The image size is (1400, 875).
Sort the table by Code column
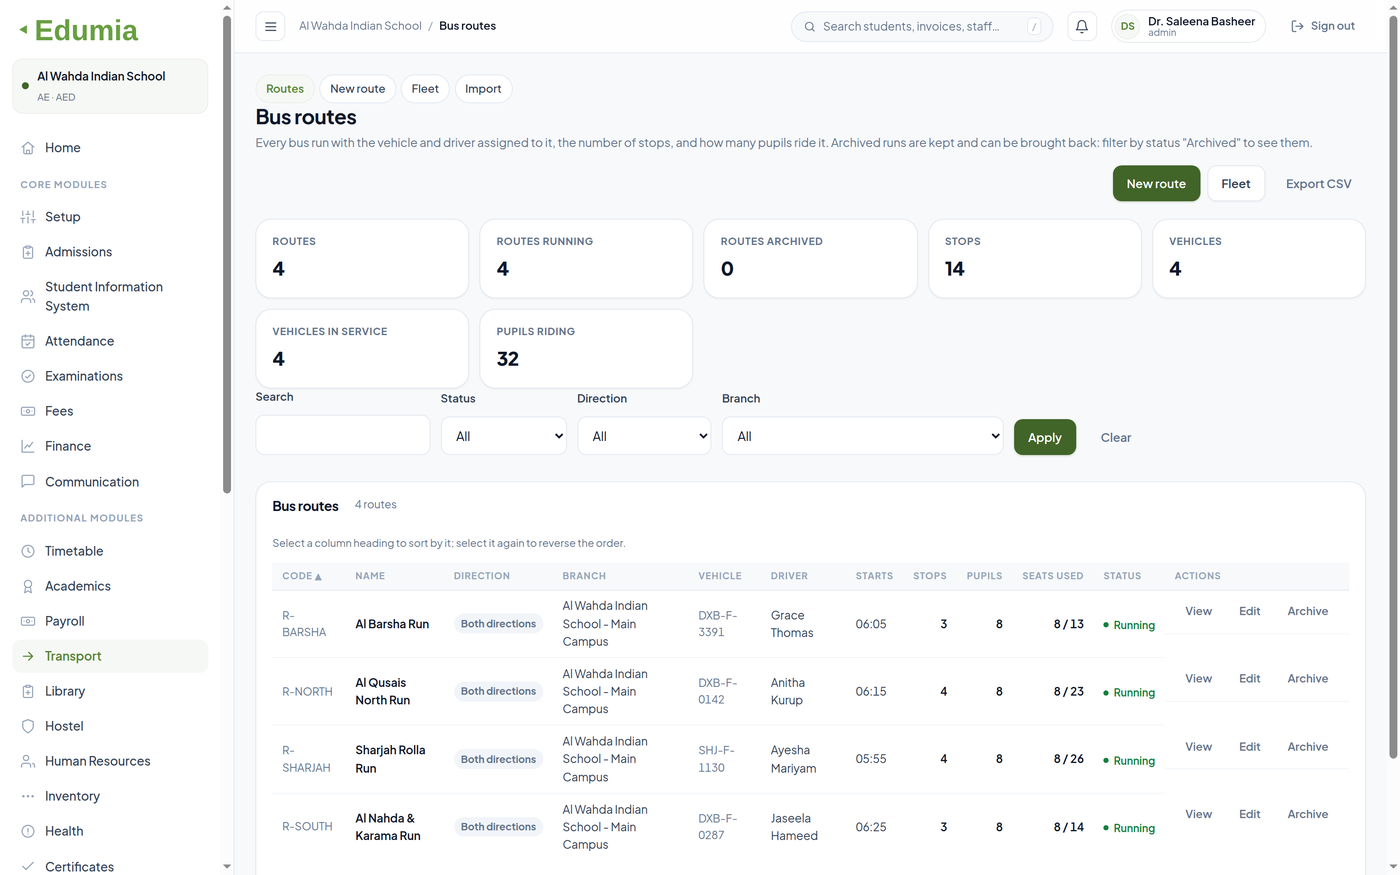click(302, 576)
